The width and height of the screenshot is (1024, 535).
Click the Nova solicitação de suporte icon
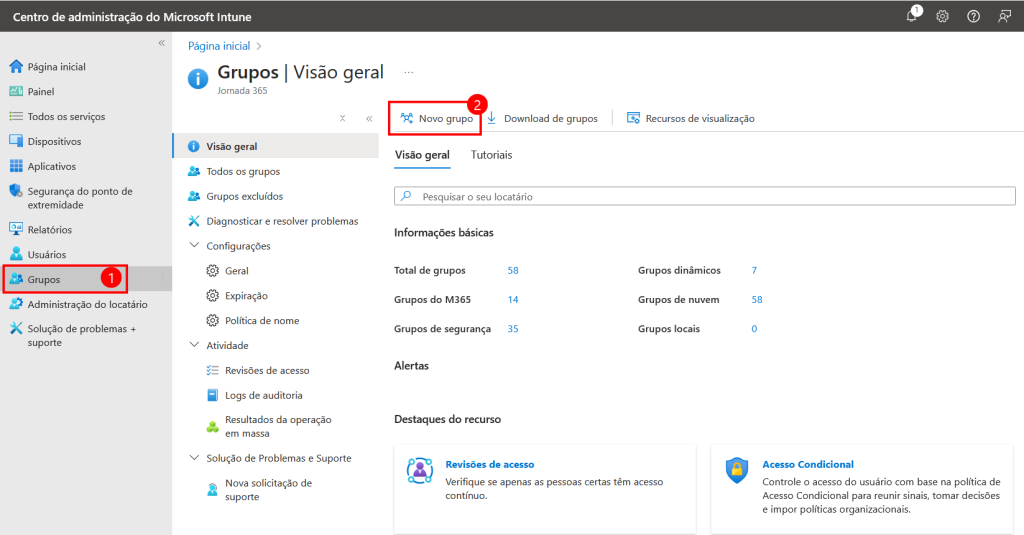(x=212, y=489)
